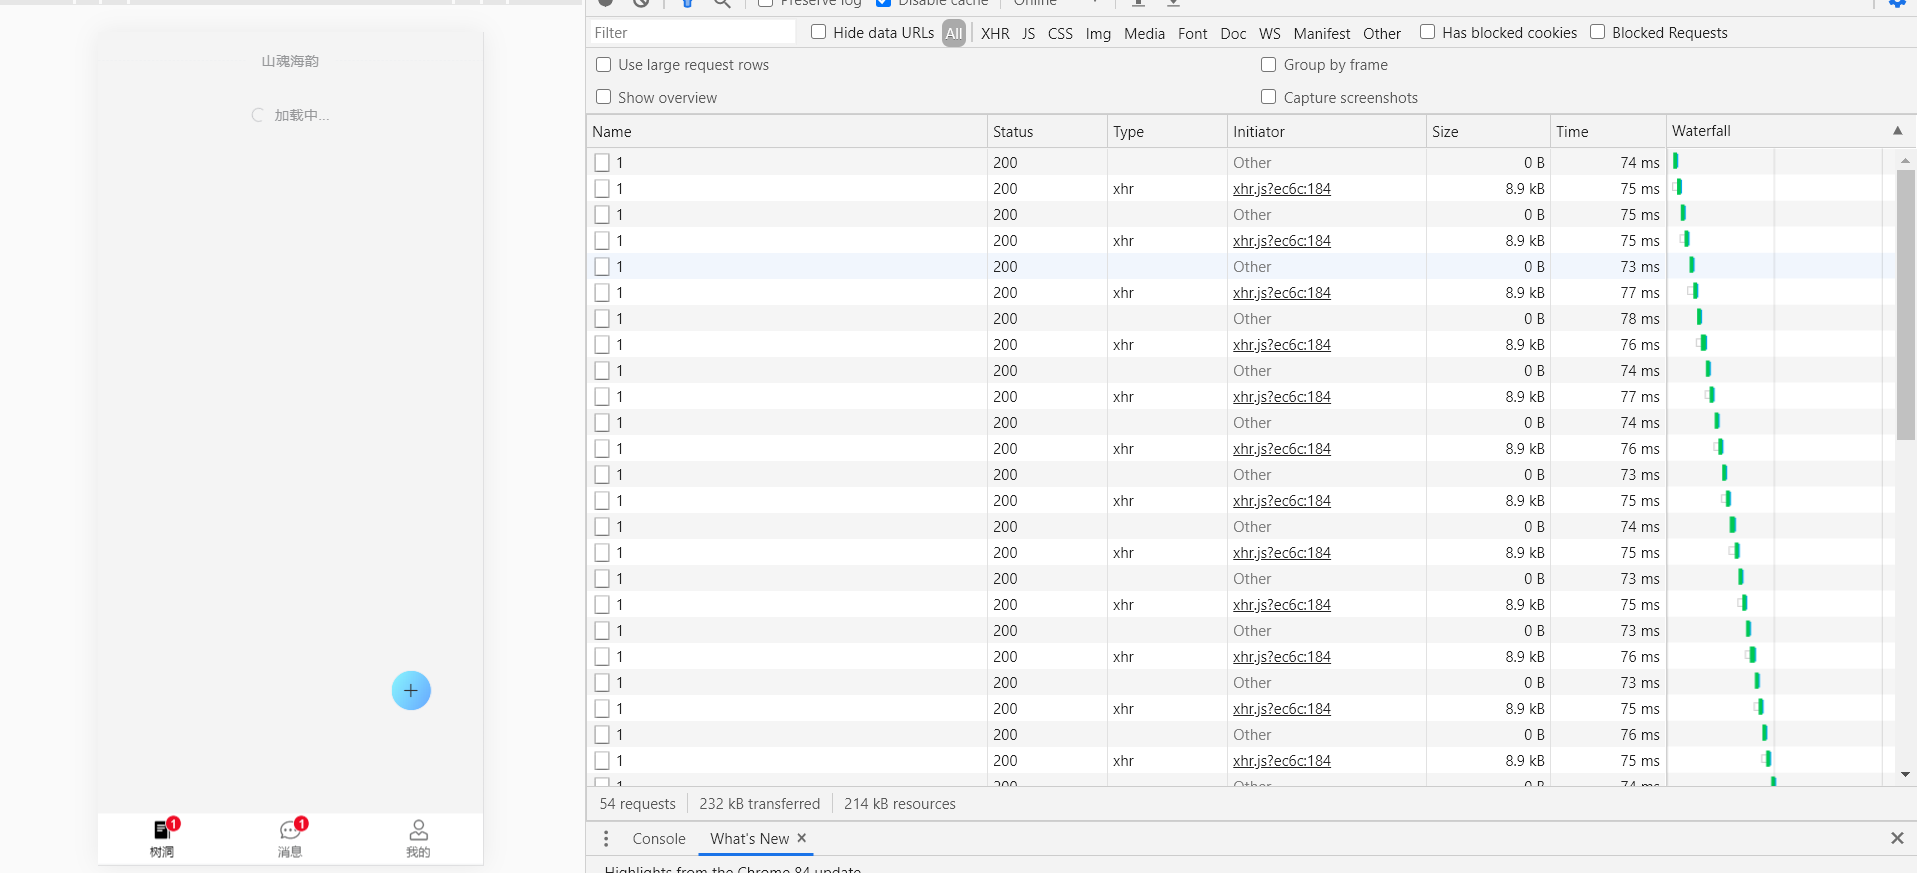The image size is (1917, 873).
Task: Click the 山魂海韵 page title
Action: coord(290,61)
